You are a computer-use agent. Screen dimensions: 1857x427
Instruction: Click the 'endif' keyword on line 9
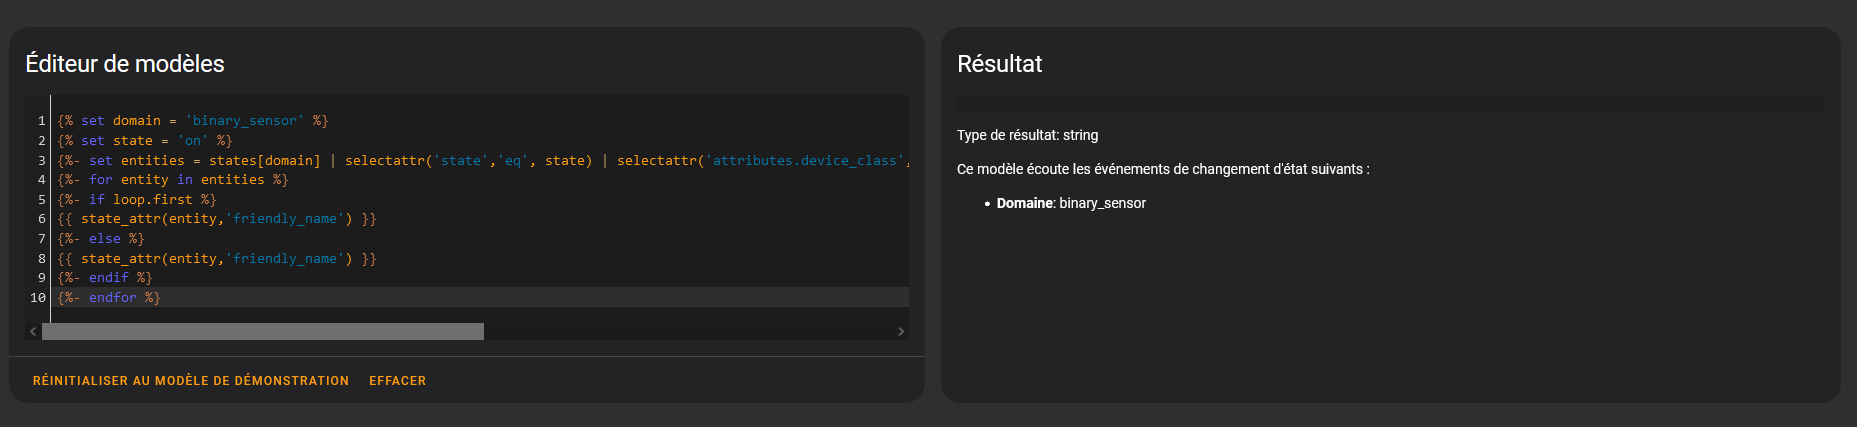[x=108, y=278]
